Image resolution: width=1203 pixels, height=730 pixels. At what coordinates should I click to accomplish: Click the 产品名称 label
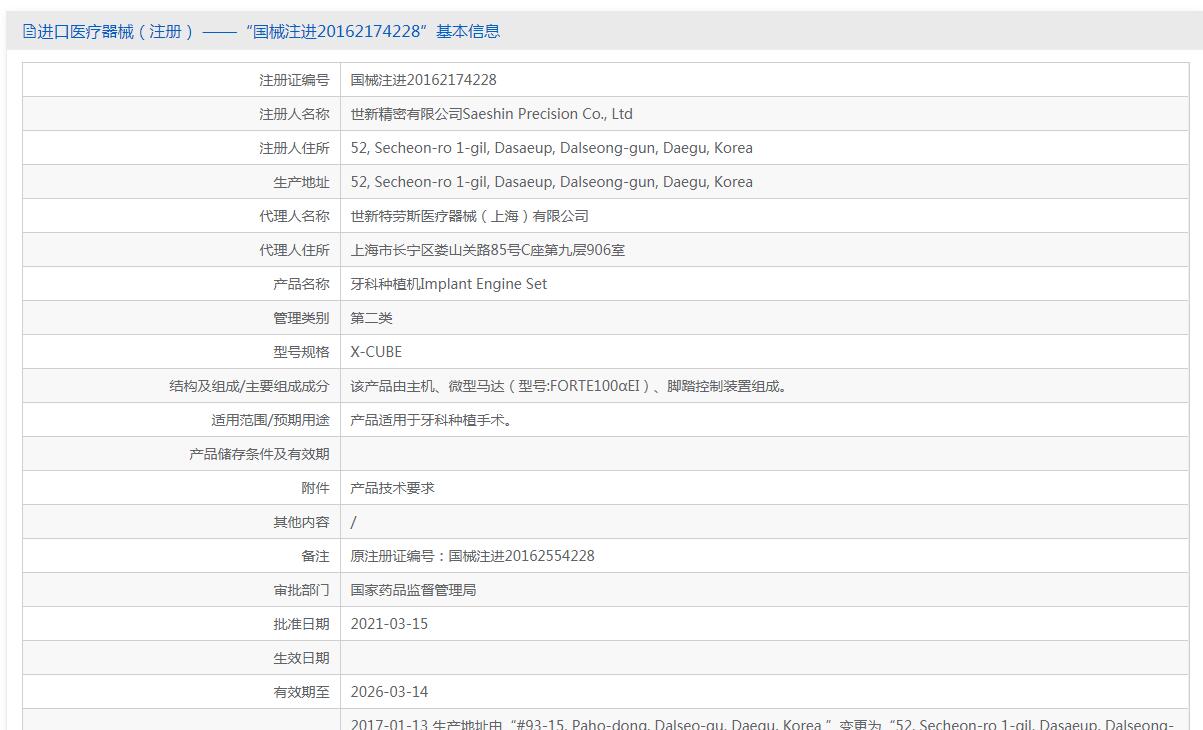pos(301,284)
